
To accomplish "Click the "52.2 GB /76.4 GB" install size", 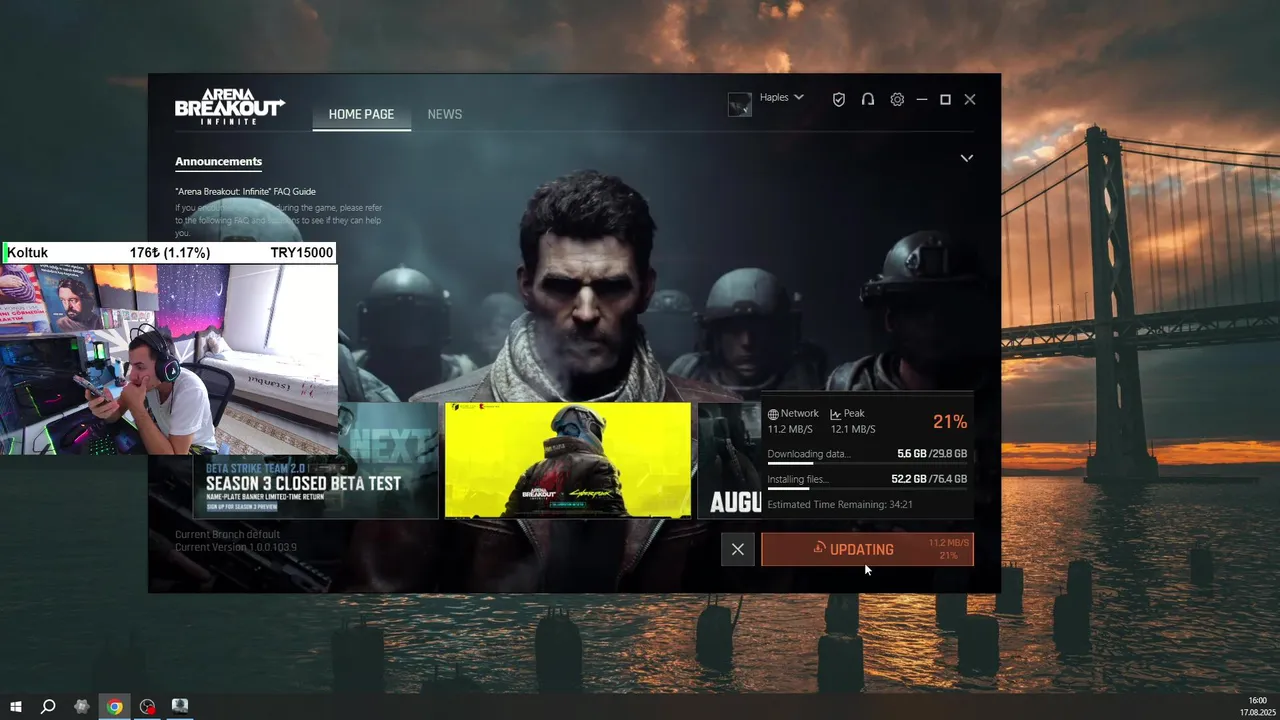I will 929,479.
